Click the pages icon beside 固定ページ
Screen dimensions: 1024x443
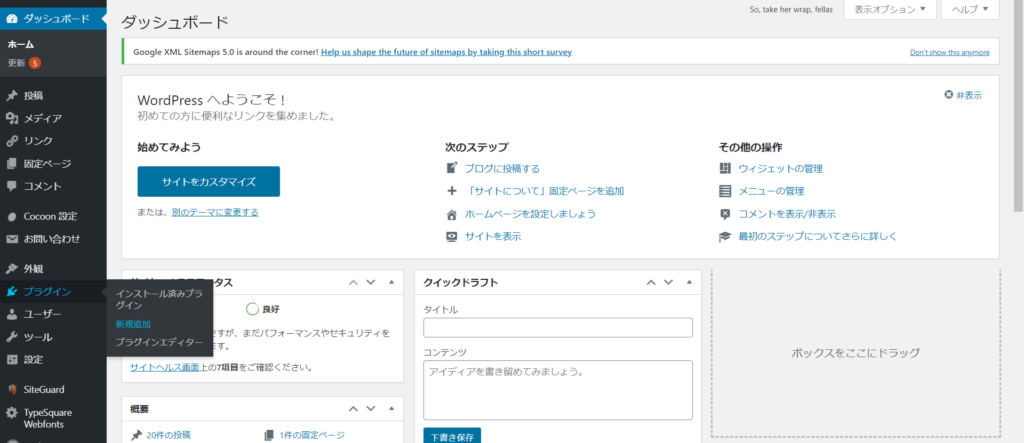point(11,163)
